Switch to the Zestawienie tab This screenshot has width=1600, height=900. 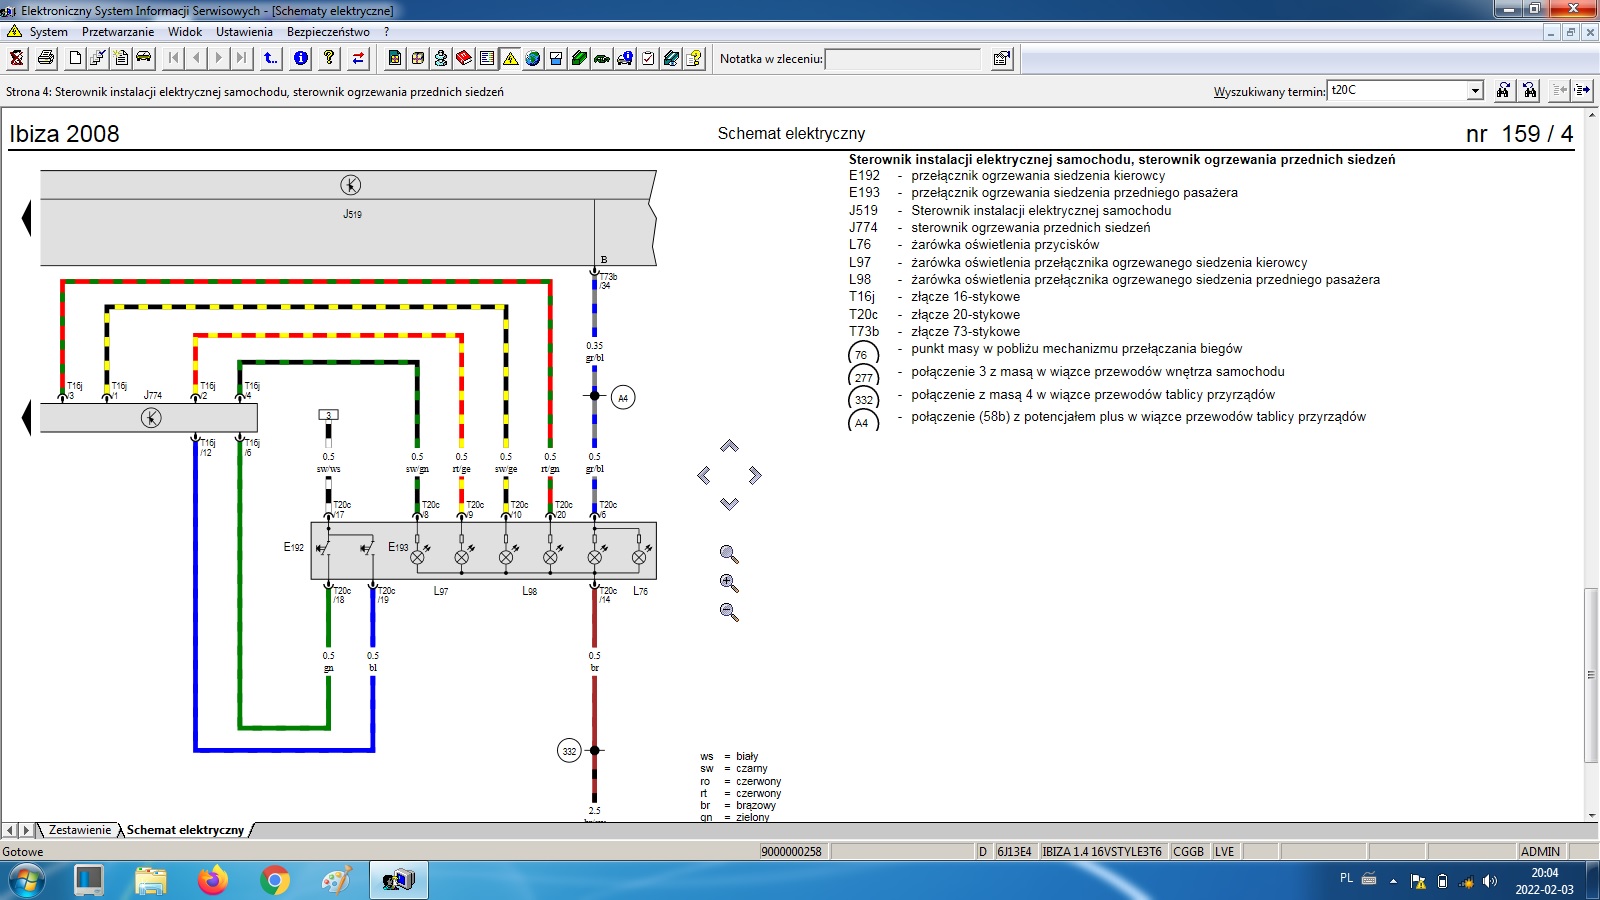pyautogui.click(x=80, y=830)
